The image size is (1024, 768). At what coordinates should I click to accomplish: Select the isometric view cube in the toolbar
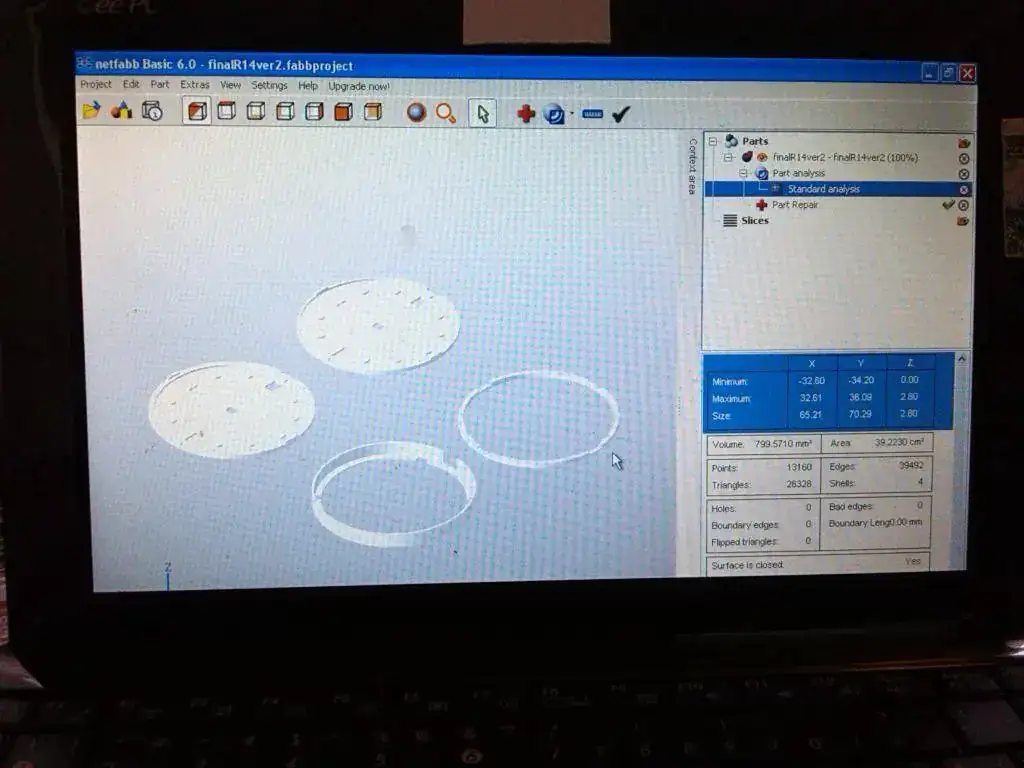click(x=197, y=111)
